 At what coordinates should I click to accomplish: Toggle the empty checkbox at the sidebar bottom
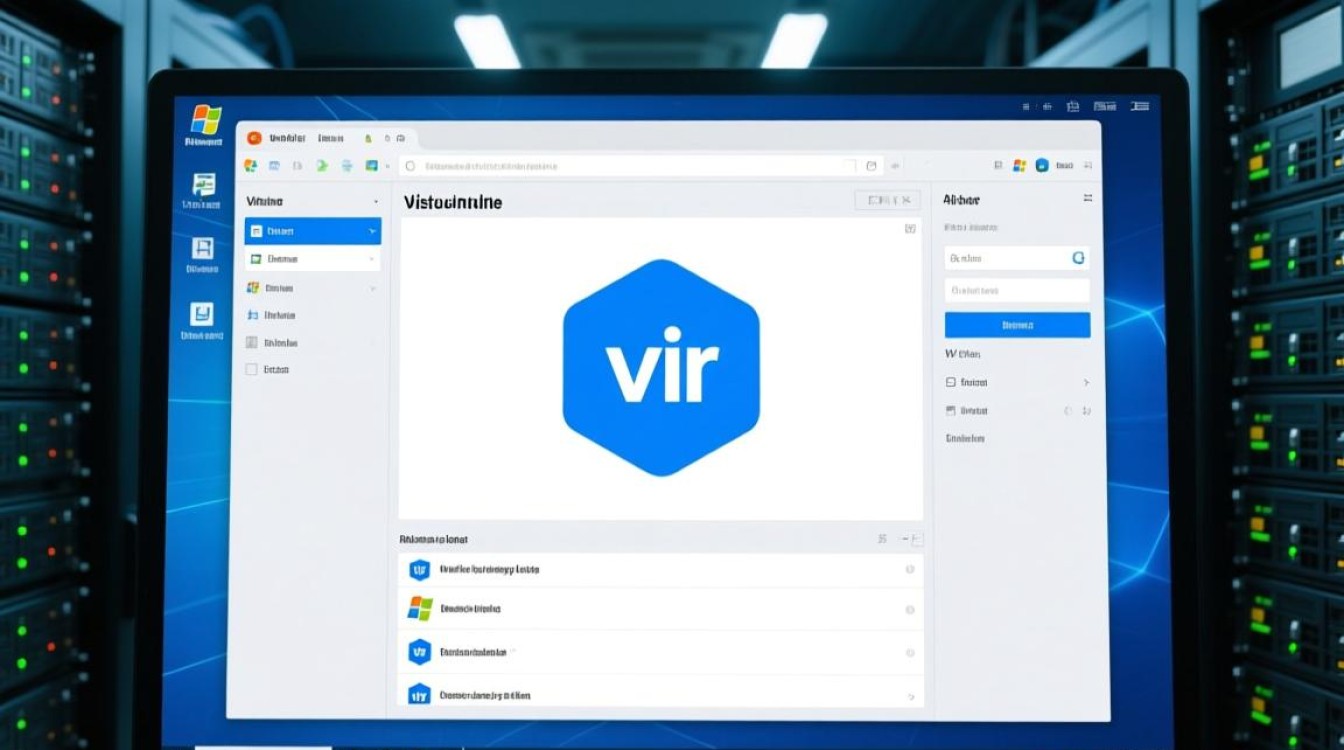[x=252, y=369]
